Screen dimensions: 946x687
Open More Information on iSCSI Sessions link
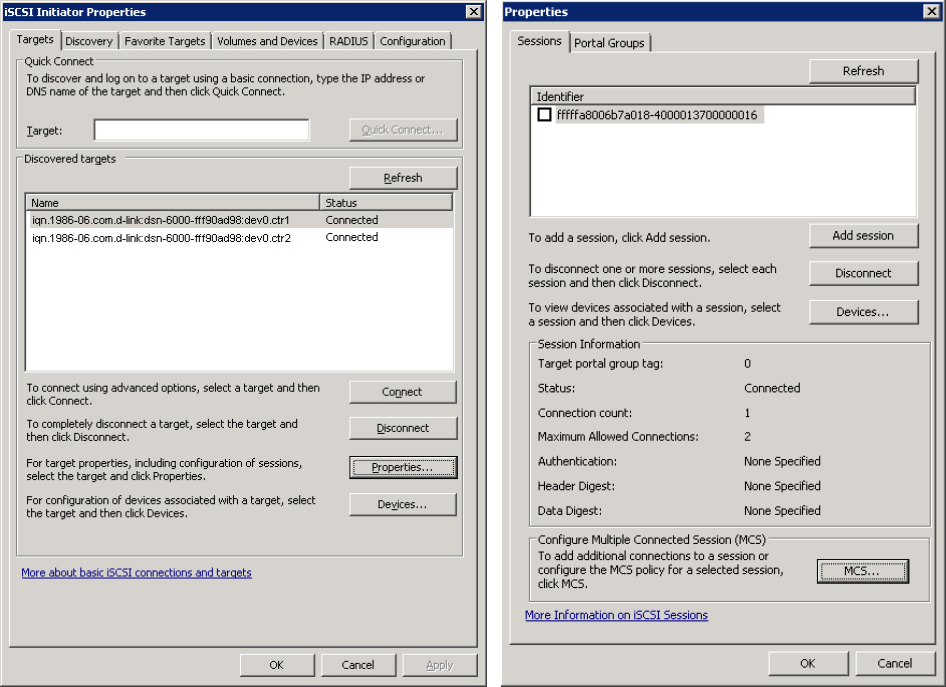tap(616, 615)
